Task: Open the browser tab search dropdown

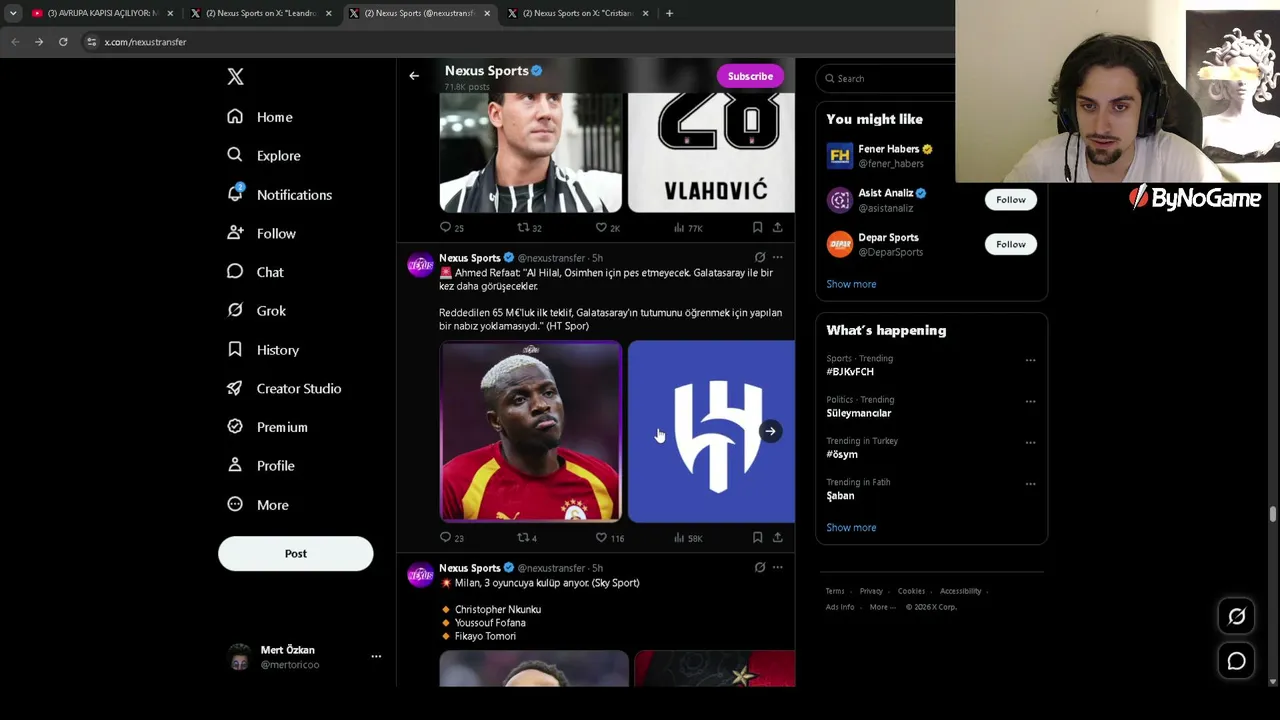Action: tap(13, 13)
